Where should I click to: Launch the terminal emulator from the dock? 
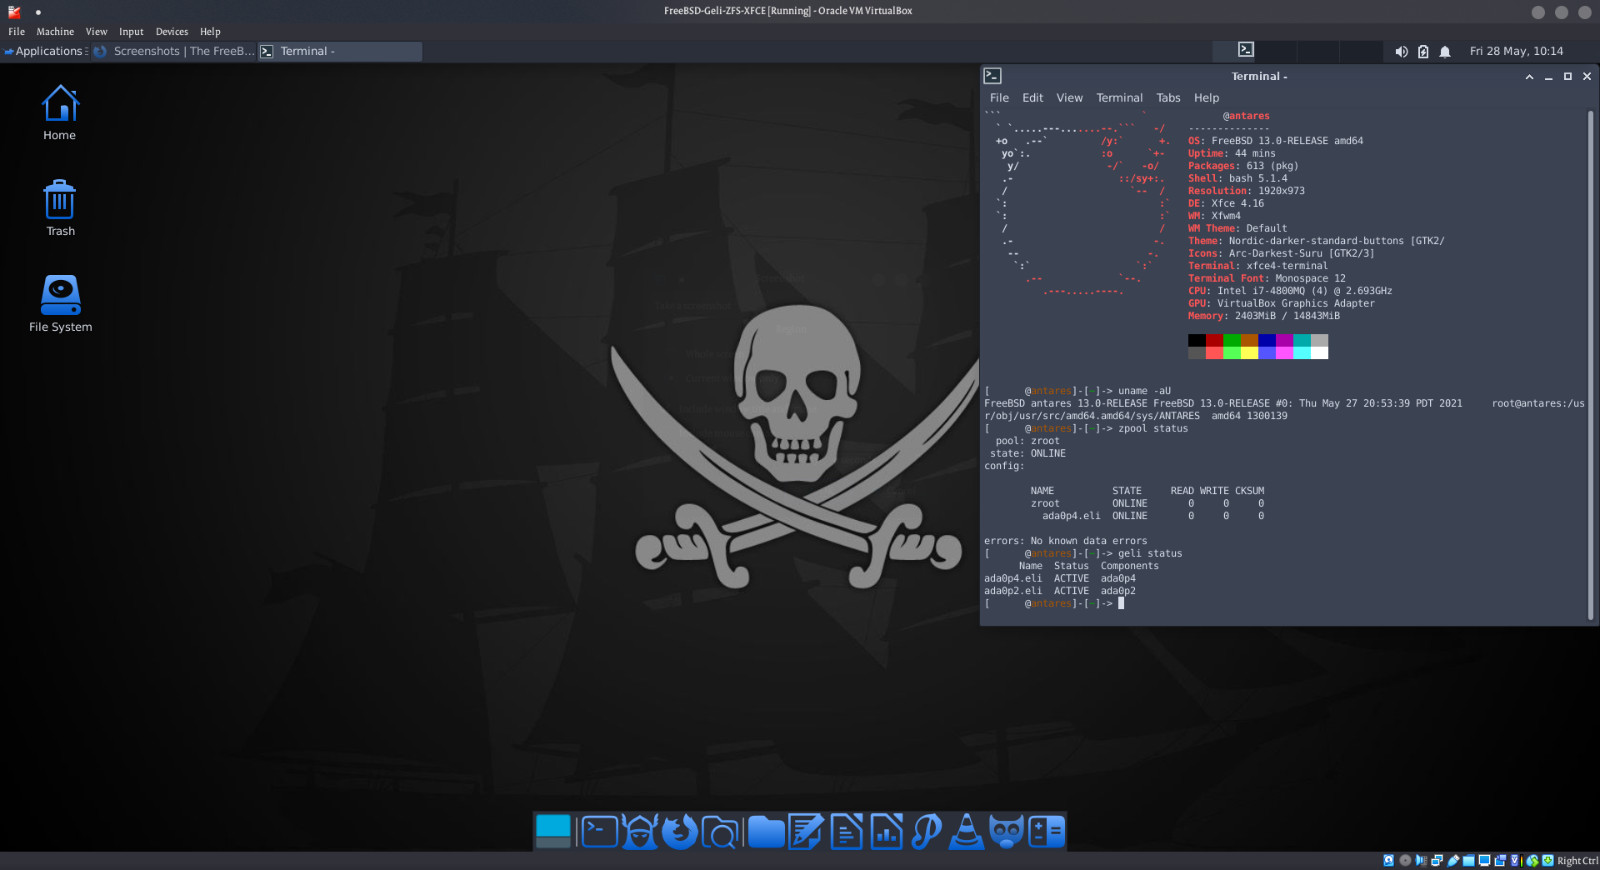(600, 831)
